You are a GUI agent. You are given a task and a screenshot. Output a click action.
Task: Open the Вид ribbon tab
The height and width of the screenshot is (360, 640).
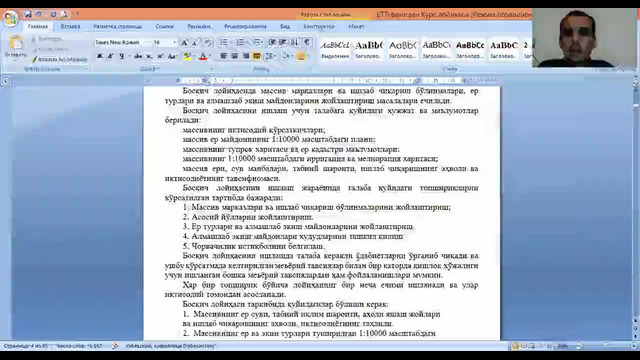tap(285, 27)
